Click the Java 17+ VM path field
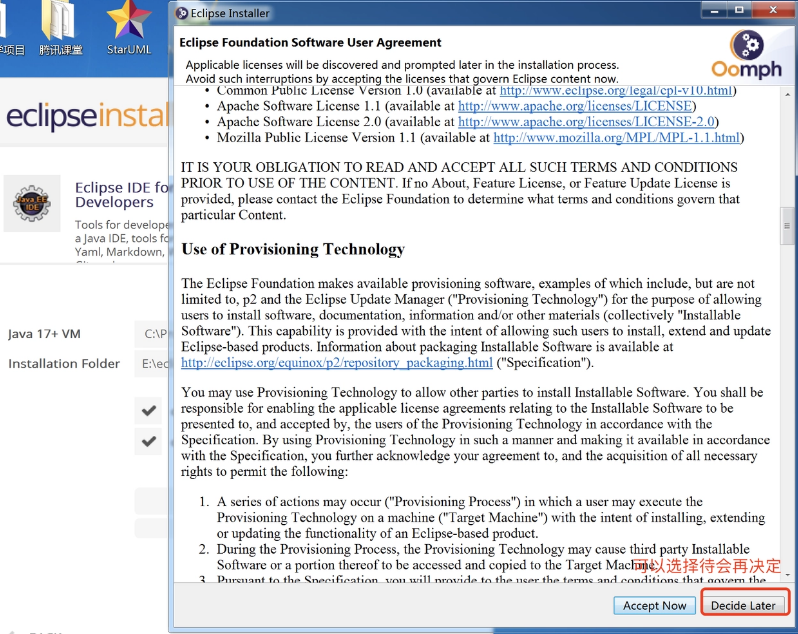 coord(151,334)
